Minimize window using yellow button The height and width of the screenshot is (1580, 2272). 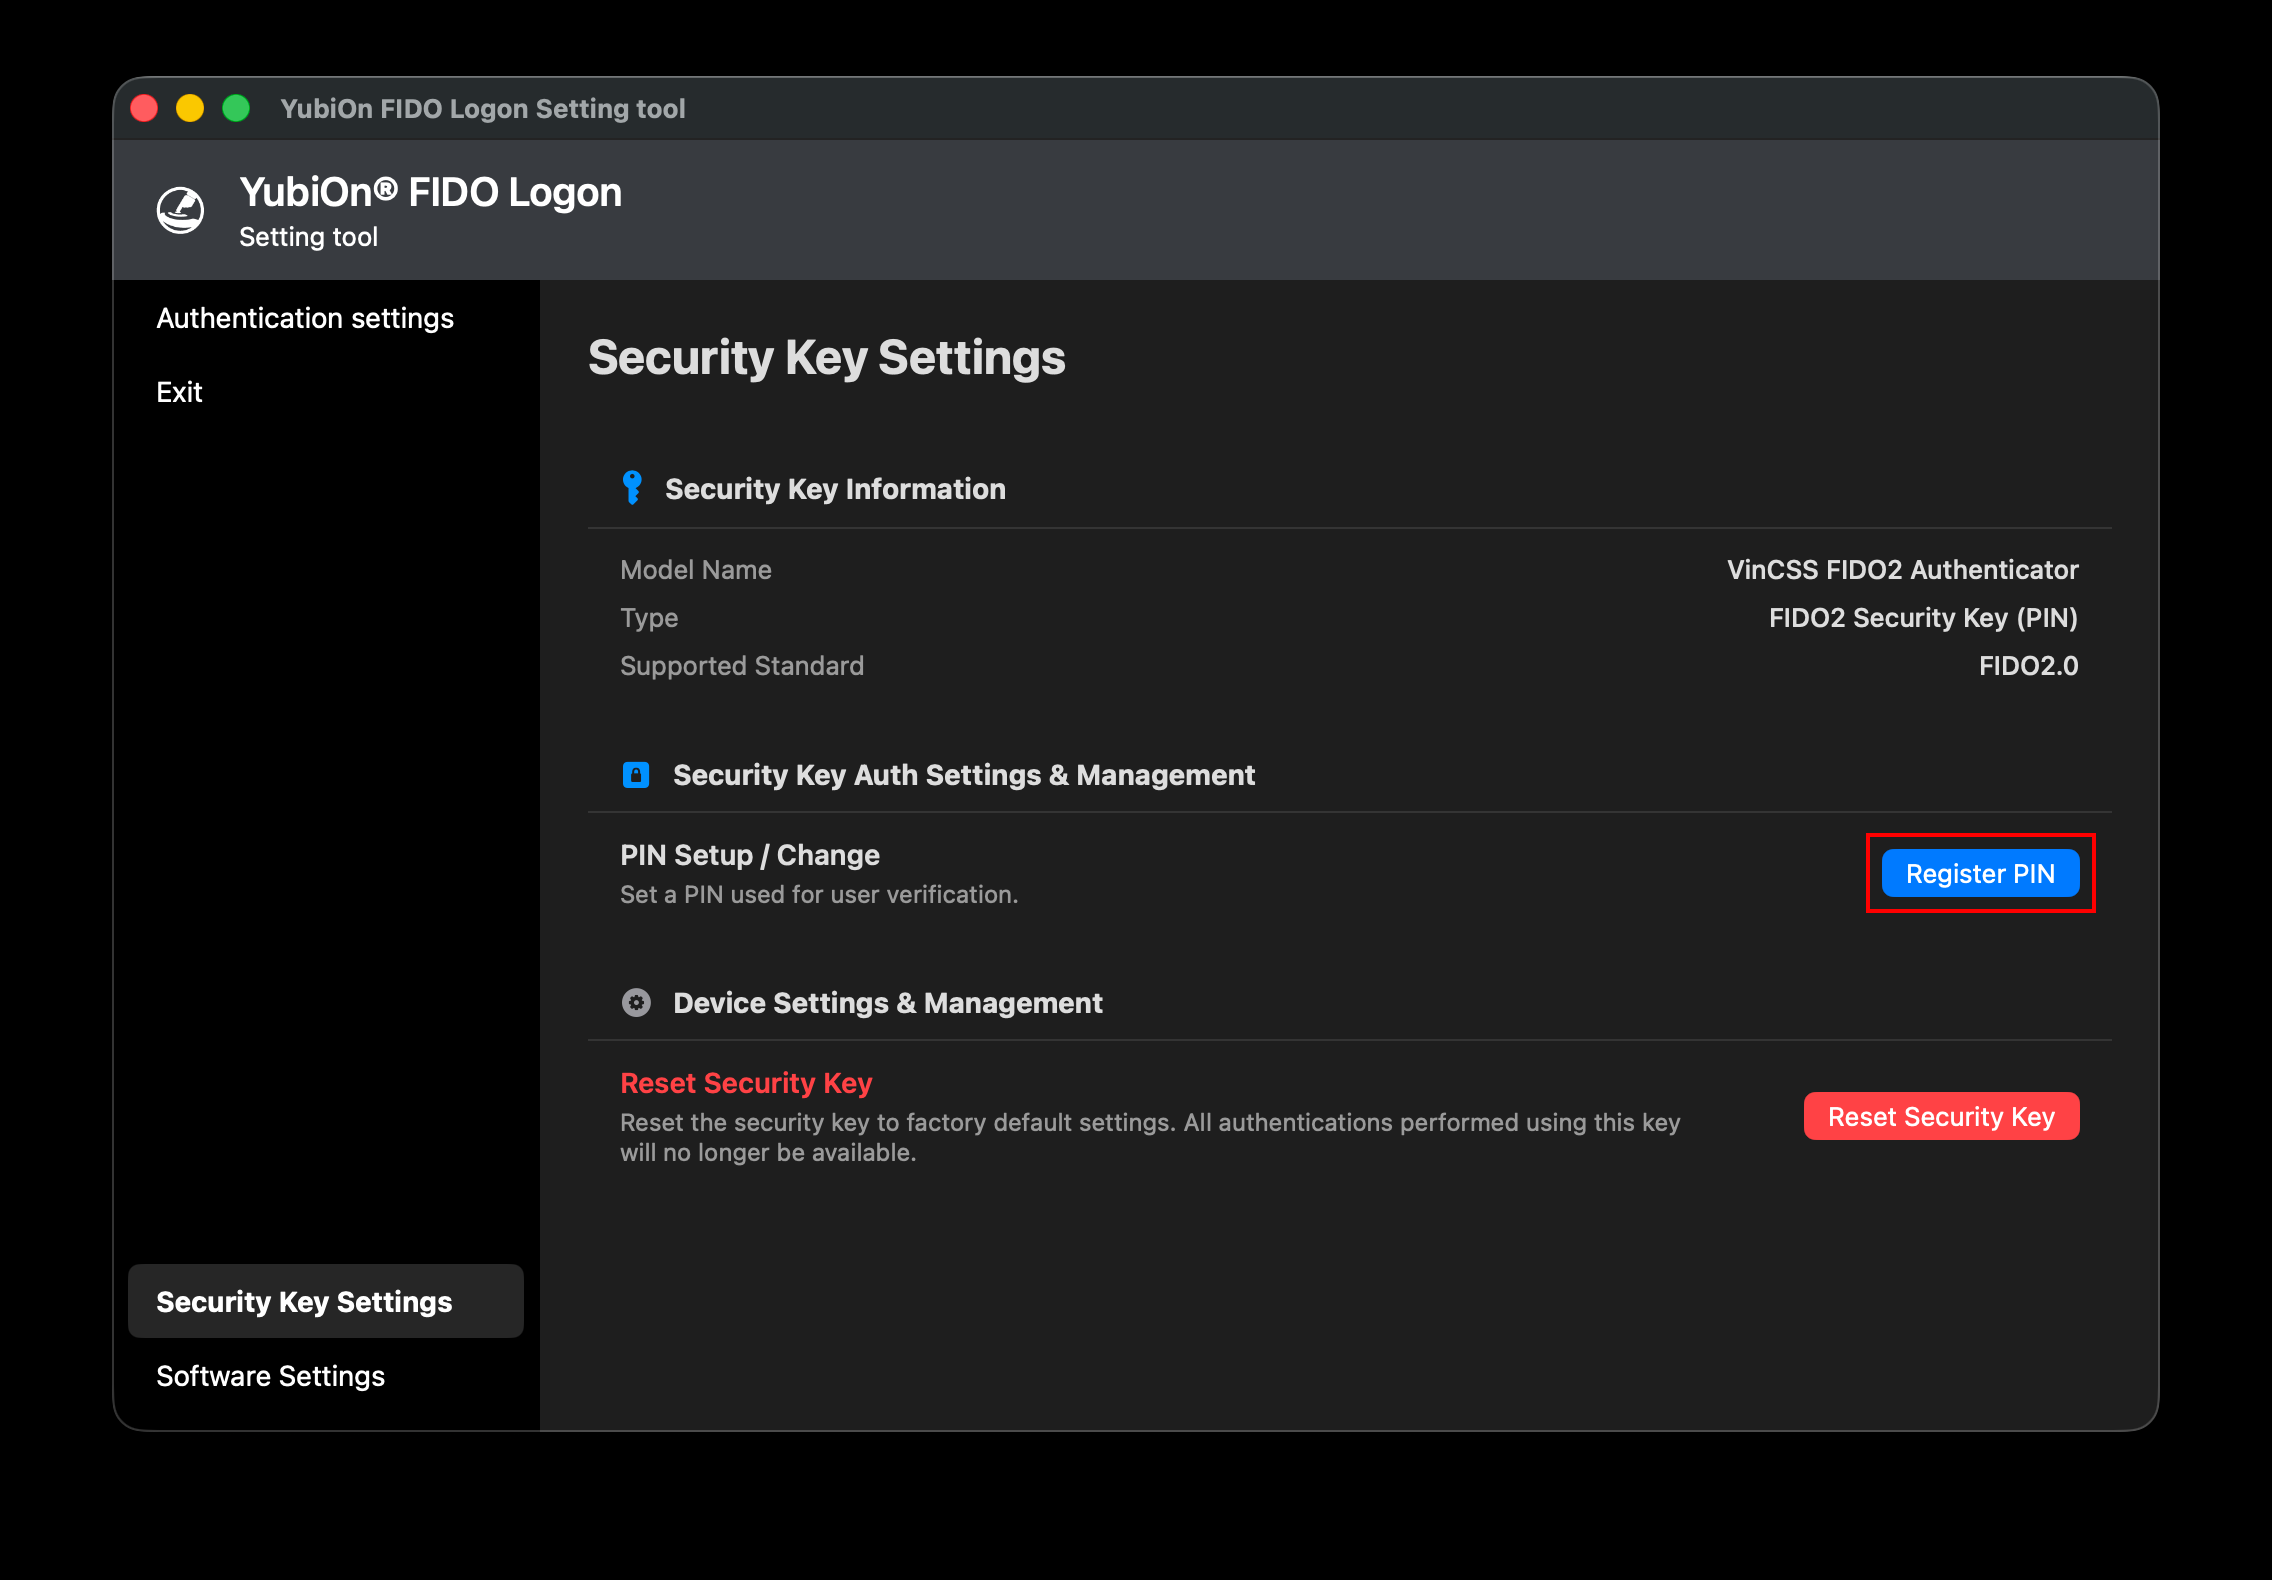190,108
